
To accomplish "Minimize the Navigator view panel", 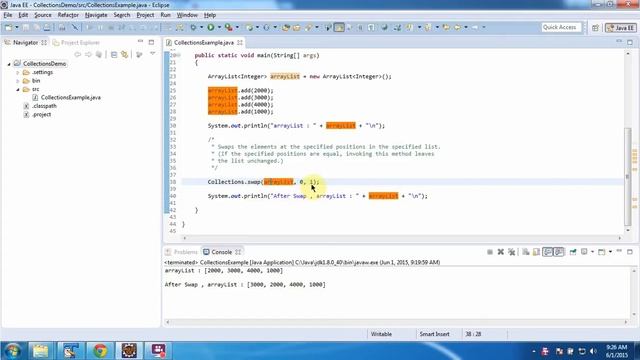I will pyautogui.click(x=140, y=42).
